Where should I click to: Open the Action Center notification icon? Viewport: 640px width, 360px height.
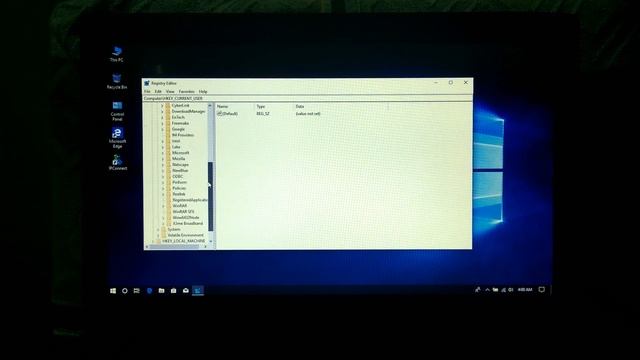click(x=542, y=290)
